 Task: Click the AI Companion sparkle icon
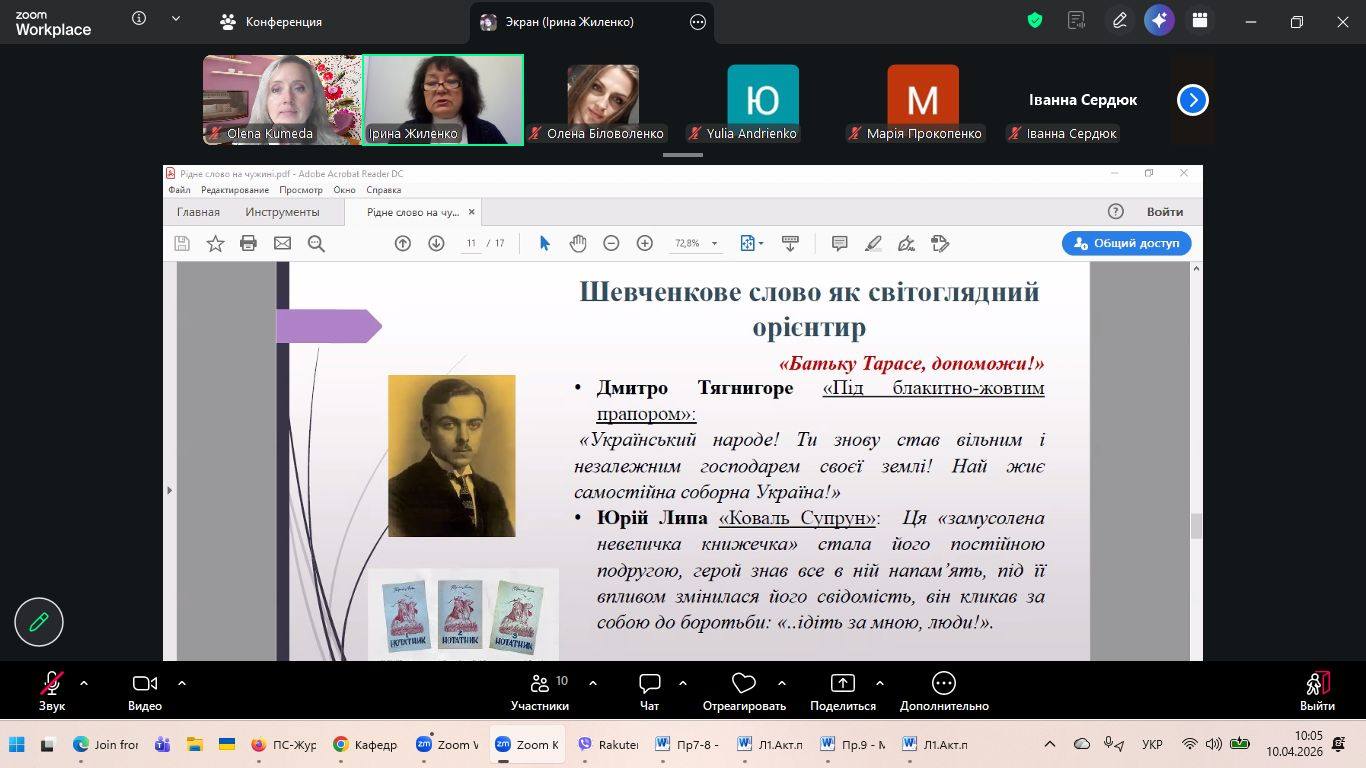tap(1159, 21)
